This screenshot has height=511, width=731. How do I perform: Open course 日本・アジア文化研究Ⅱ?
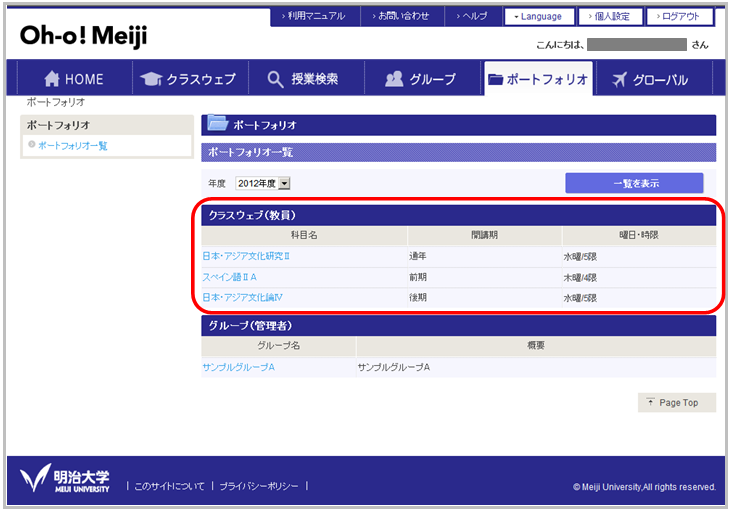coord(246,256)
